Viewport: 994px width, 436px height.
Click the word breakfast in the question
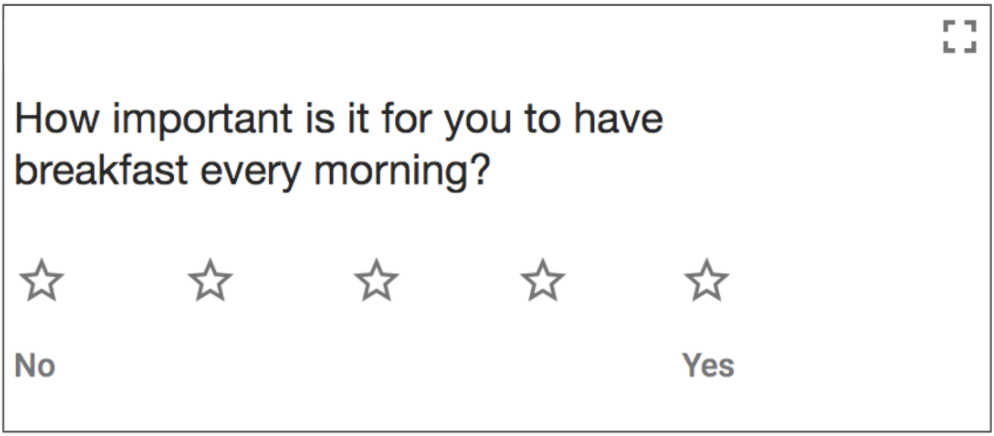[101, 170]
